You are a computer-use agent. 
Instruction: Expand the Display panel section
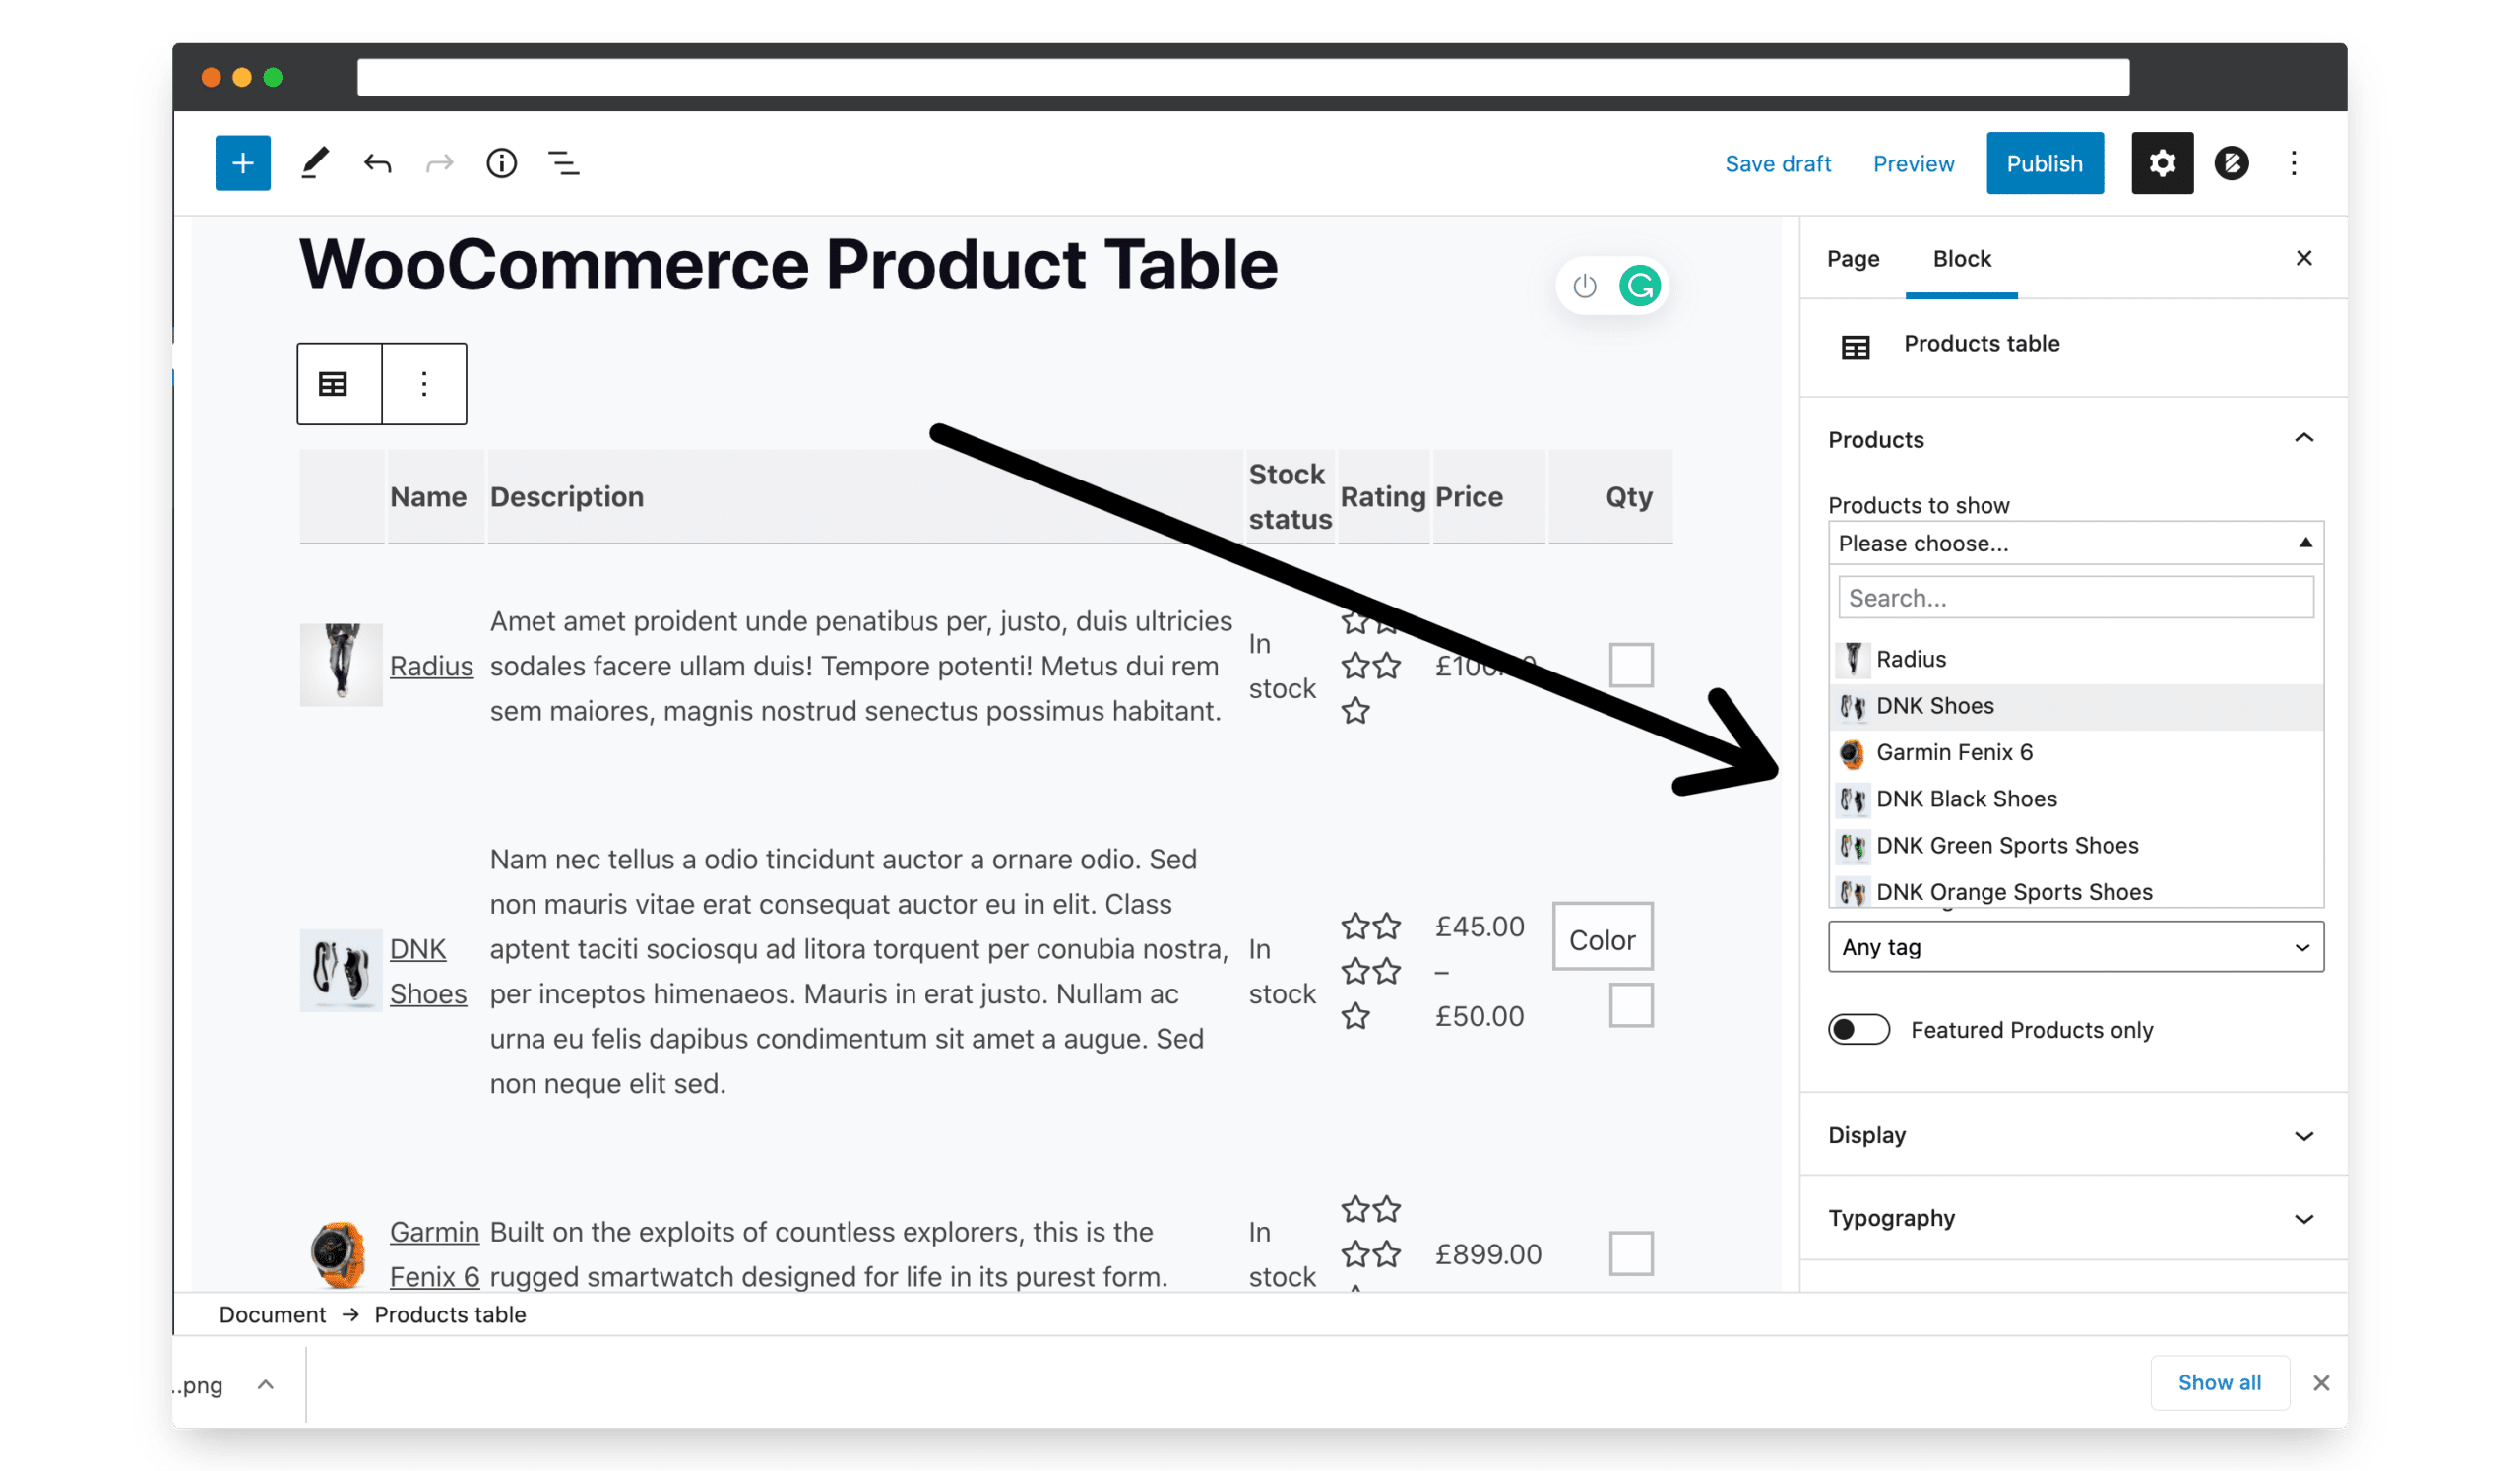click(2075, 1135)
